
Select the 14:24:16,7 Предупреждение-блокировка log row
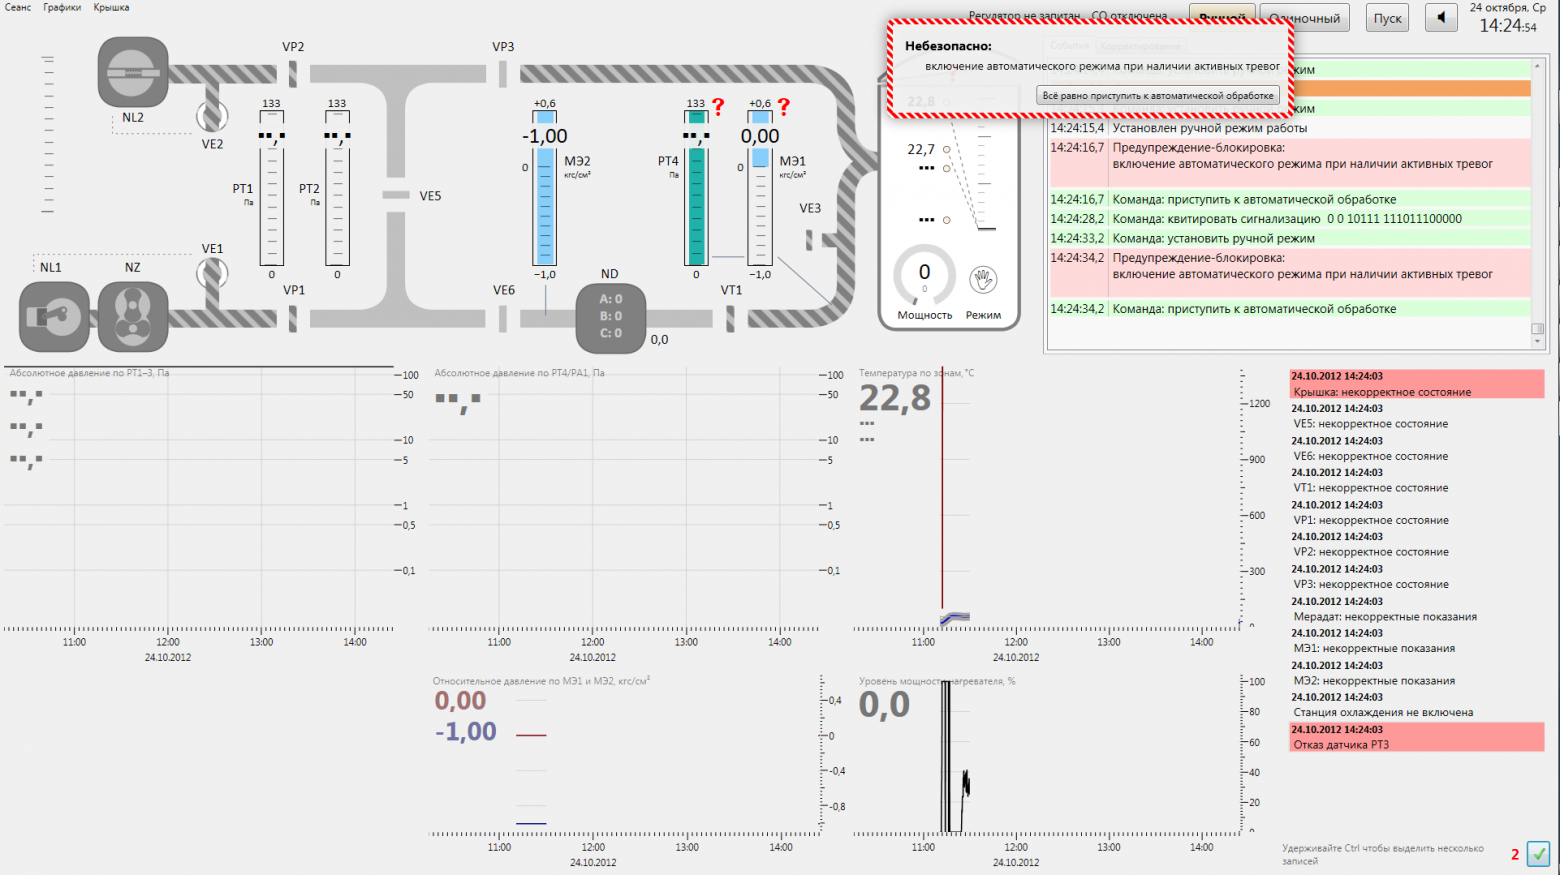click(1289, 164)
